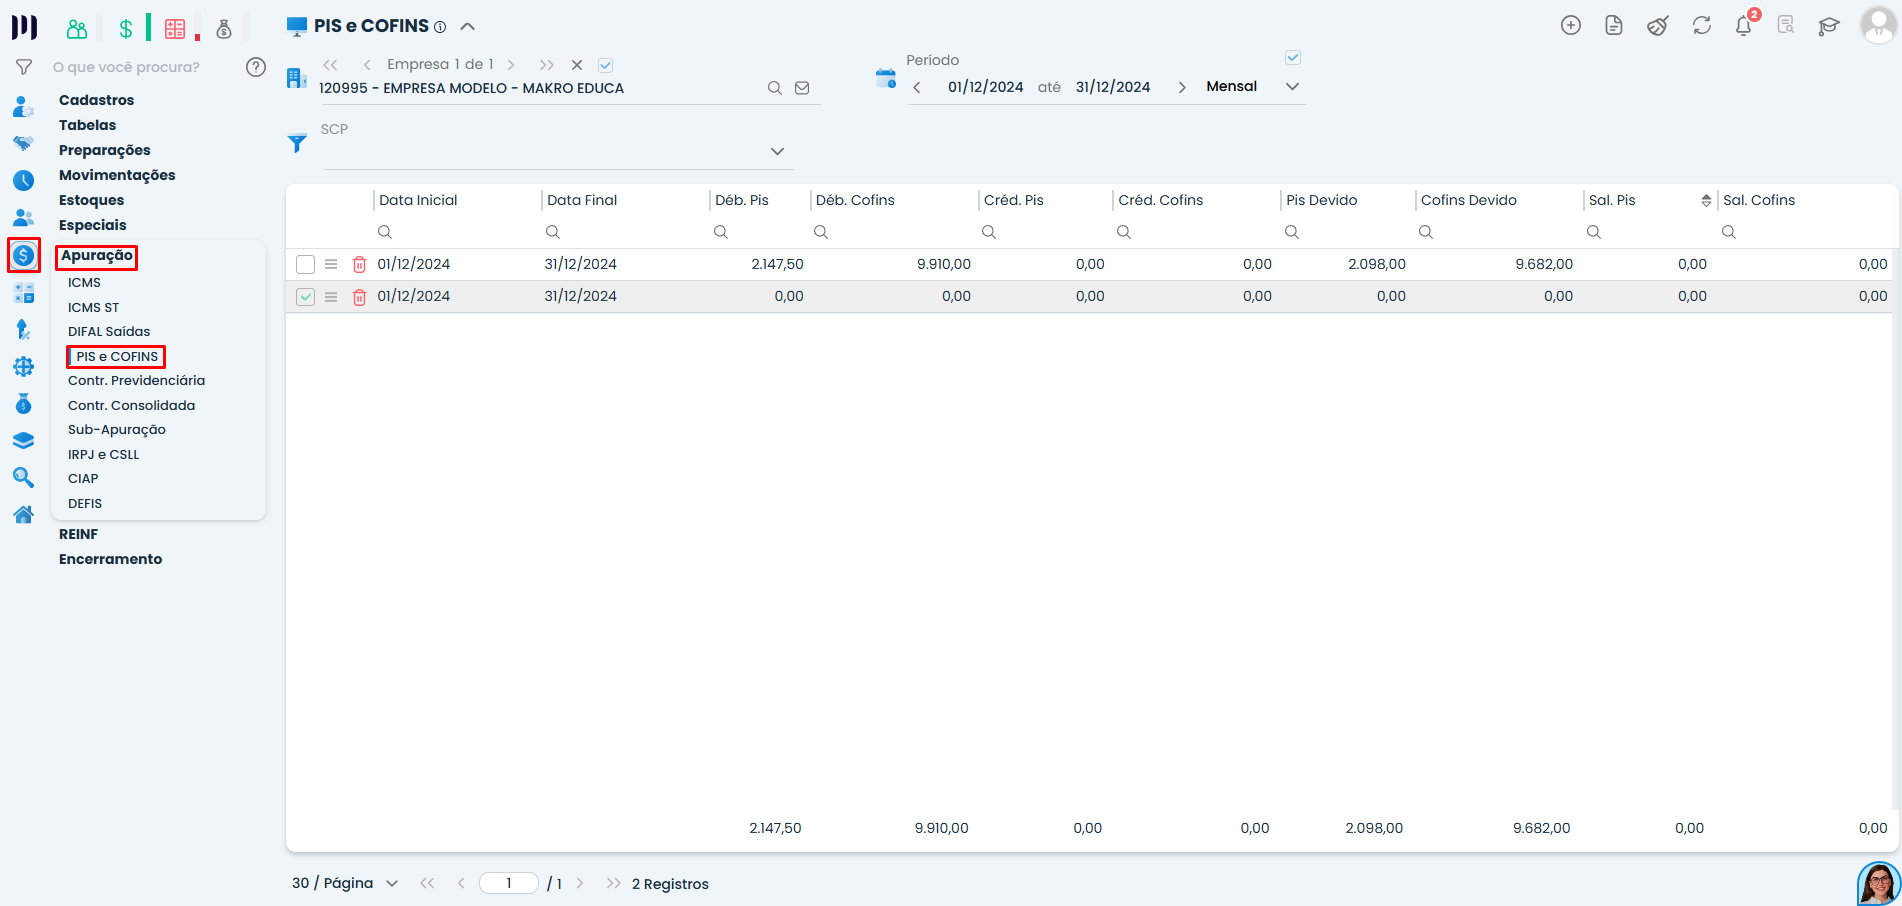The image size is (1902, 906).
Task: Uncheck the second row's checkbox
Action: (x=305, y=297)
